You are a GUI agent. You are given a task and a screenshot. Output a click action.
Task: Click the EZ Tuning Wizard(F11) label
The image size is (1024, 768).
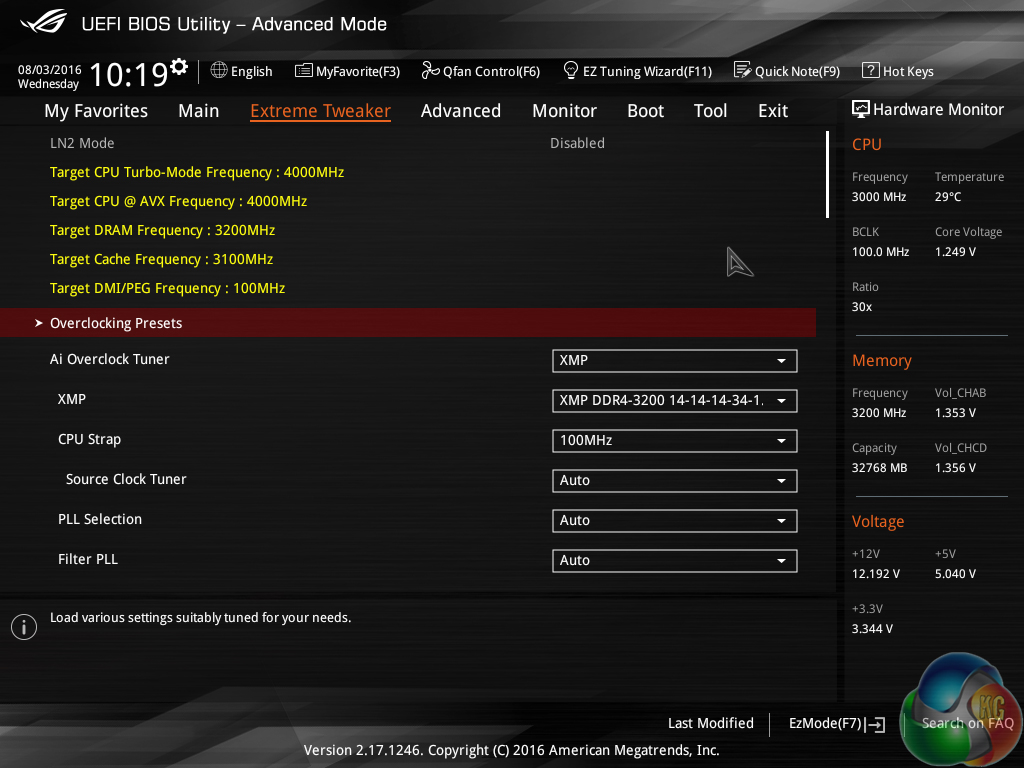pos(647,71)
